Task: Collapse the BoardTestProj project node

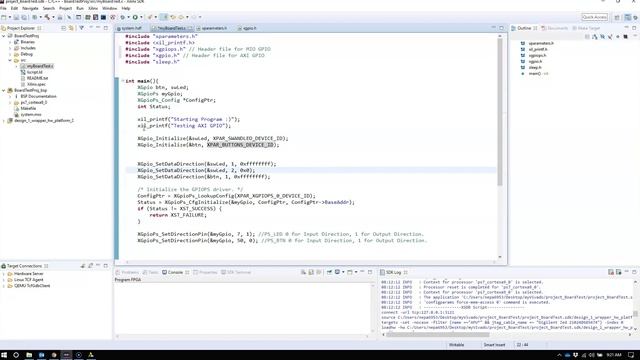Action: (4, 36)
